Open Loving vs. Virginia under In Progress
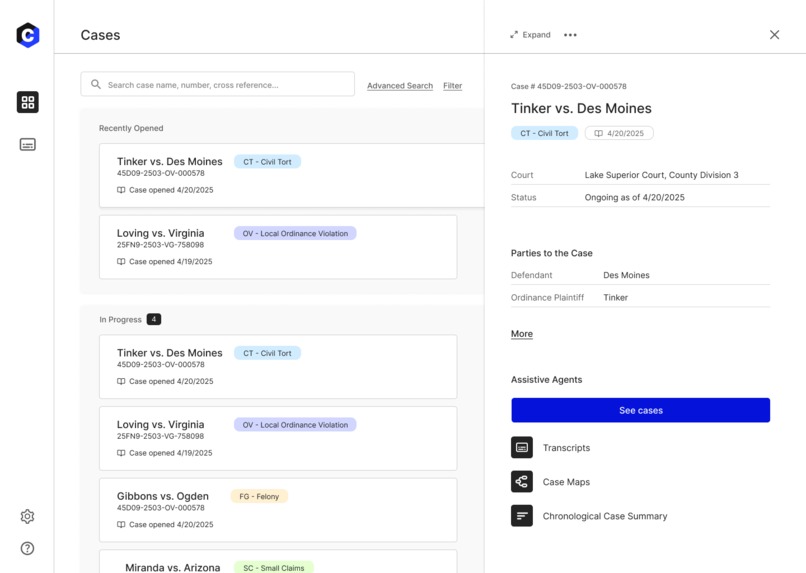The width and height of the screenshot is (806, 573). [x=278, y=438]
